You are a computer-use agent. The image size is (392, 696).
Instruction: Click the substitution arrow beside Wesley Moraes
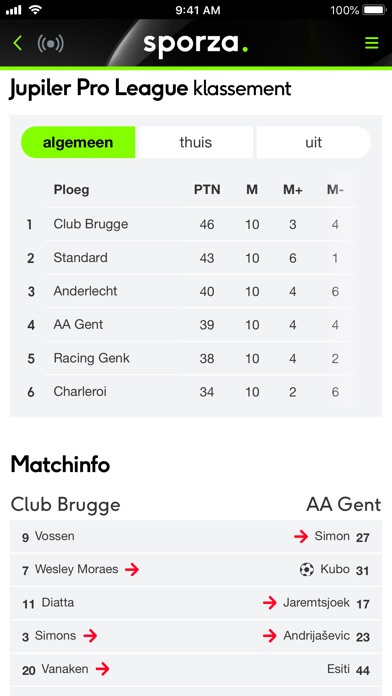(x=132, y=569)
